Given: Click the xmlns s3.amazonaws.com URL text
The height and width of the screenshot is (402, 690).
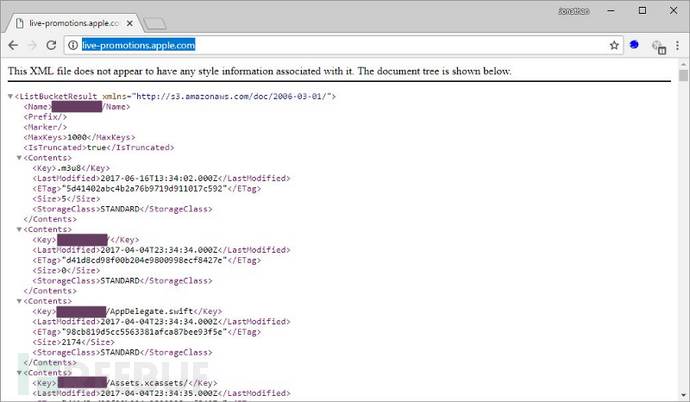Looking at the screenshot, I should [x=231, y=96].
